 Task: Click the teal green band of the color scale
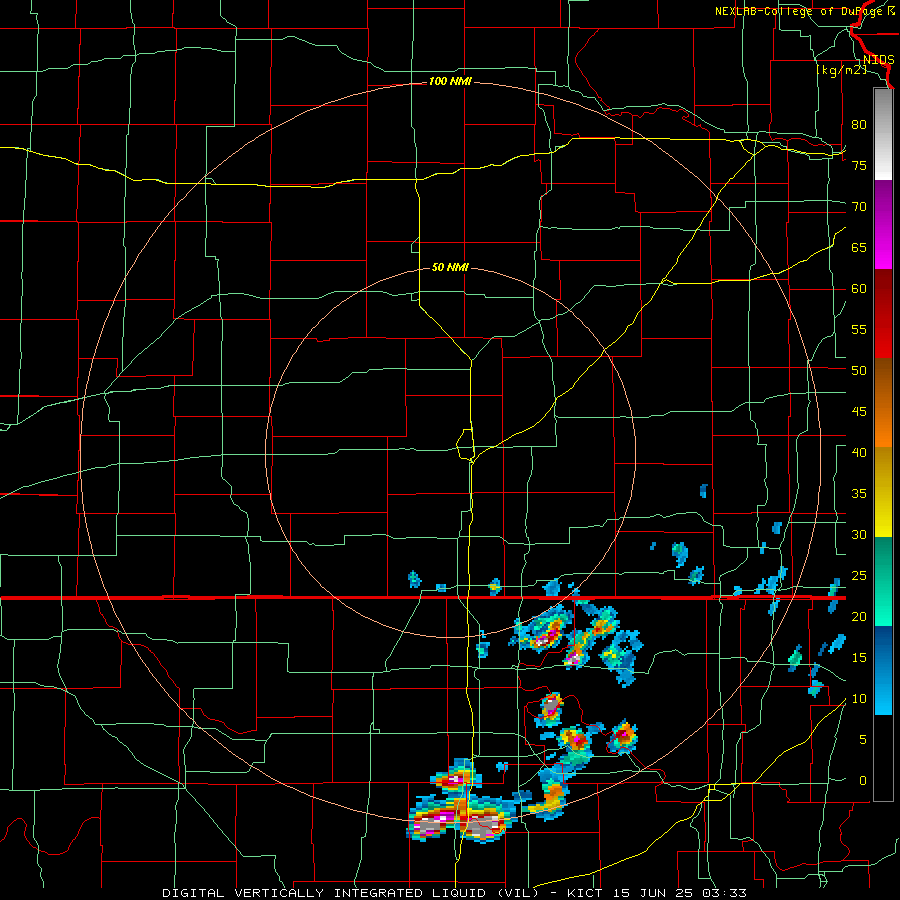(x=883, y=581)
